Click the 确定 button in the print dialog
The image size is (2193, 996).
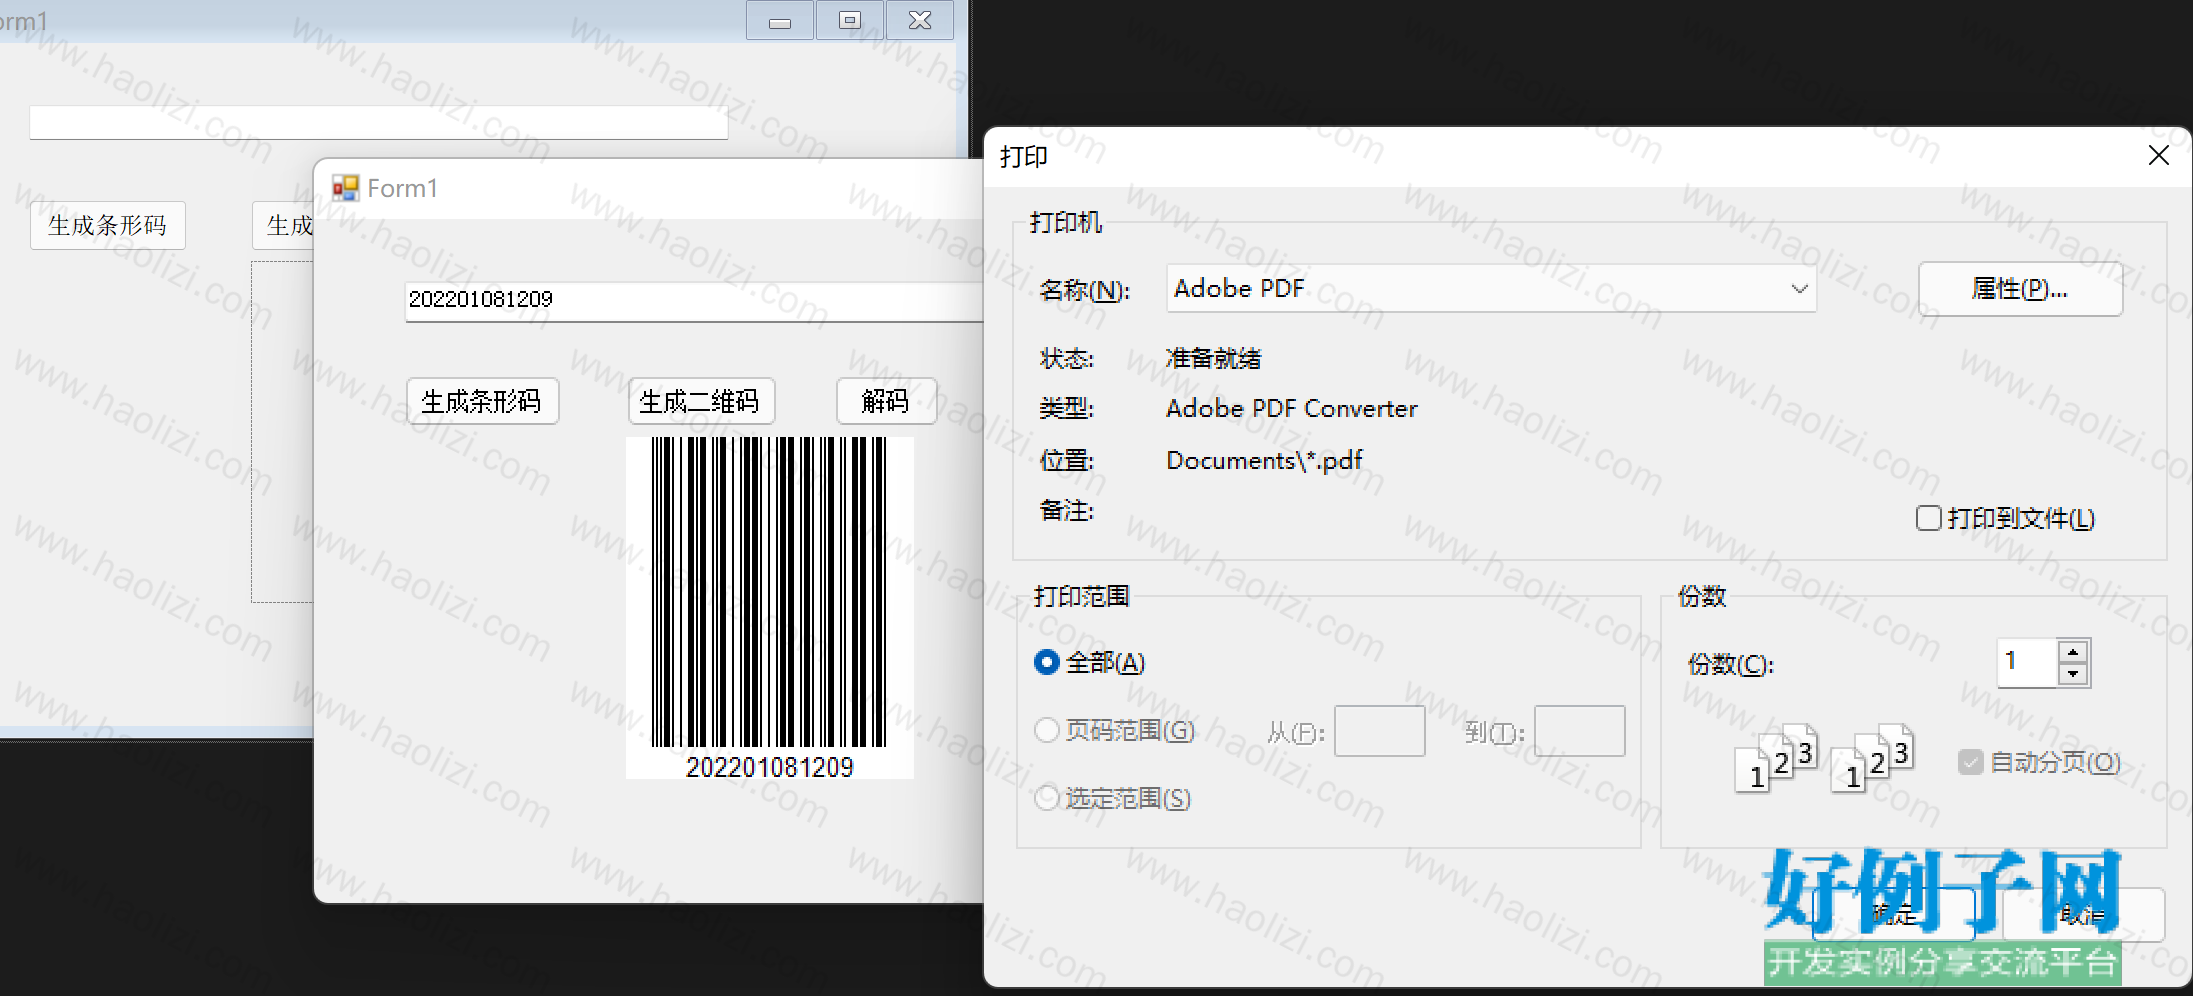click(x=1893, y=914)
